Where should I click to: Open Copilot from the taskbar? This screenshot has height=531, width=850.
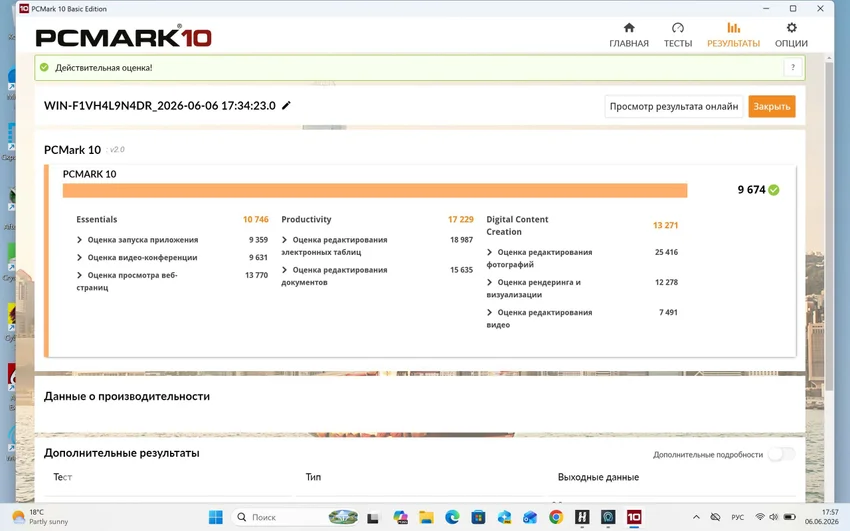[x=401, y=517]
